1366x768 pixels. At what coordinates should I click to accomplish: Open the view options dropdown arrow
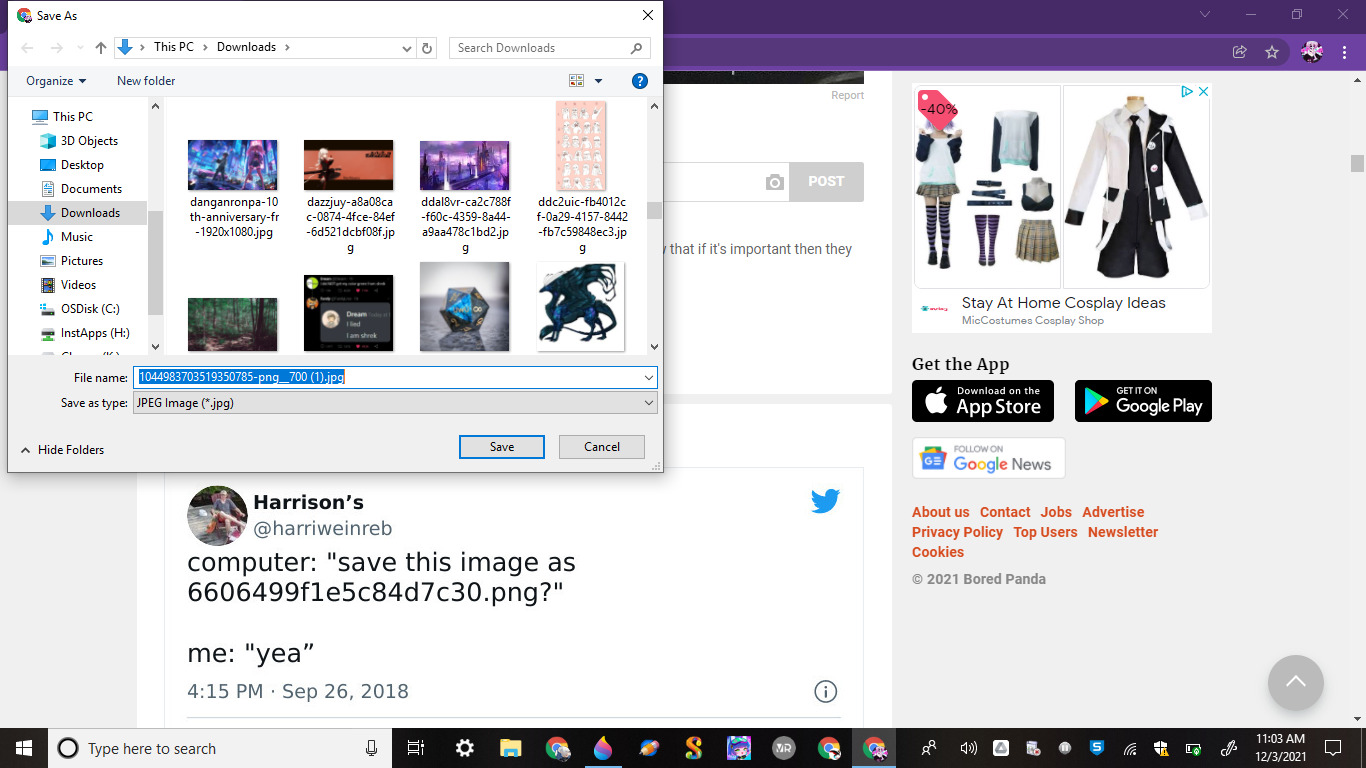point(599,81)
